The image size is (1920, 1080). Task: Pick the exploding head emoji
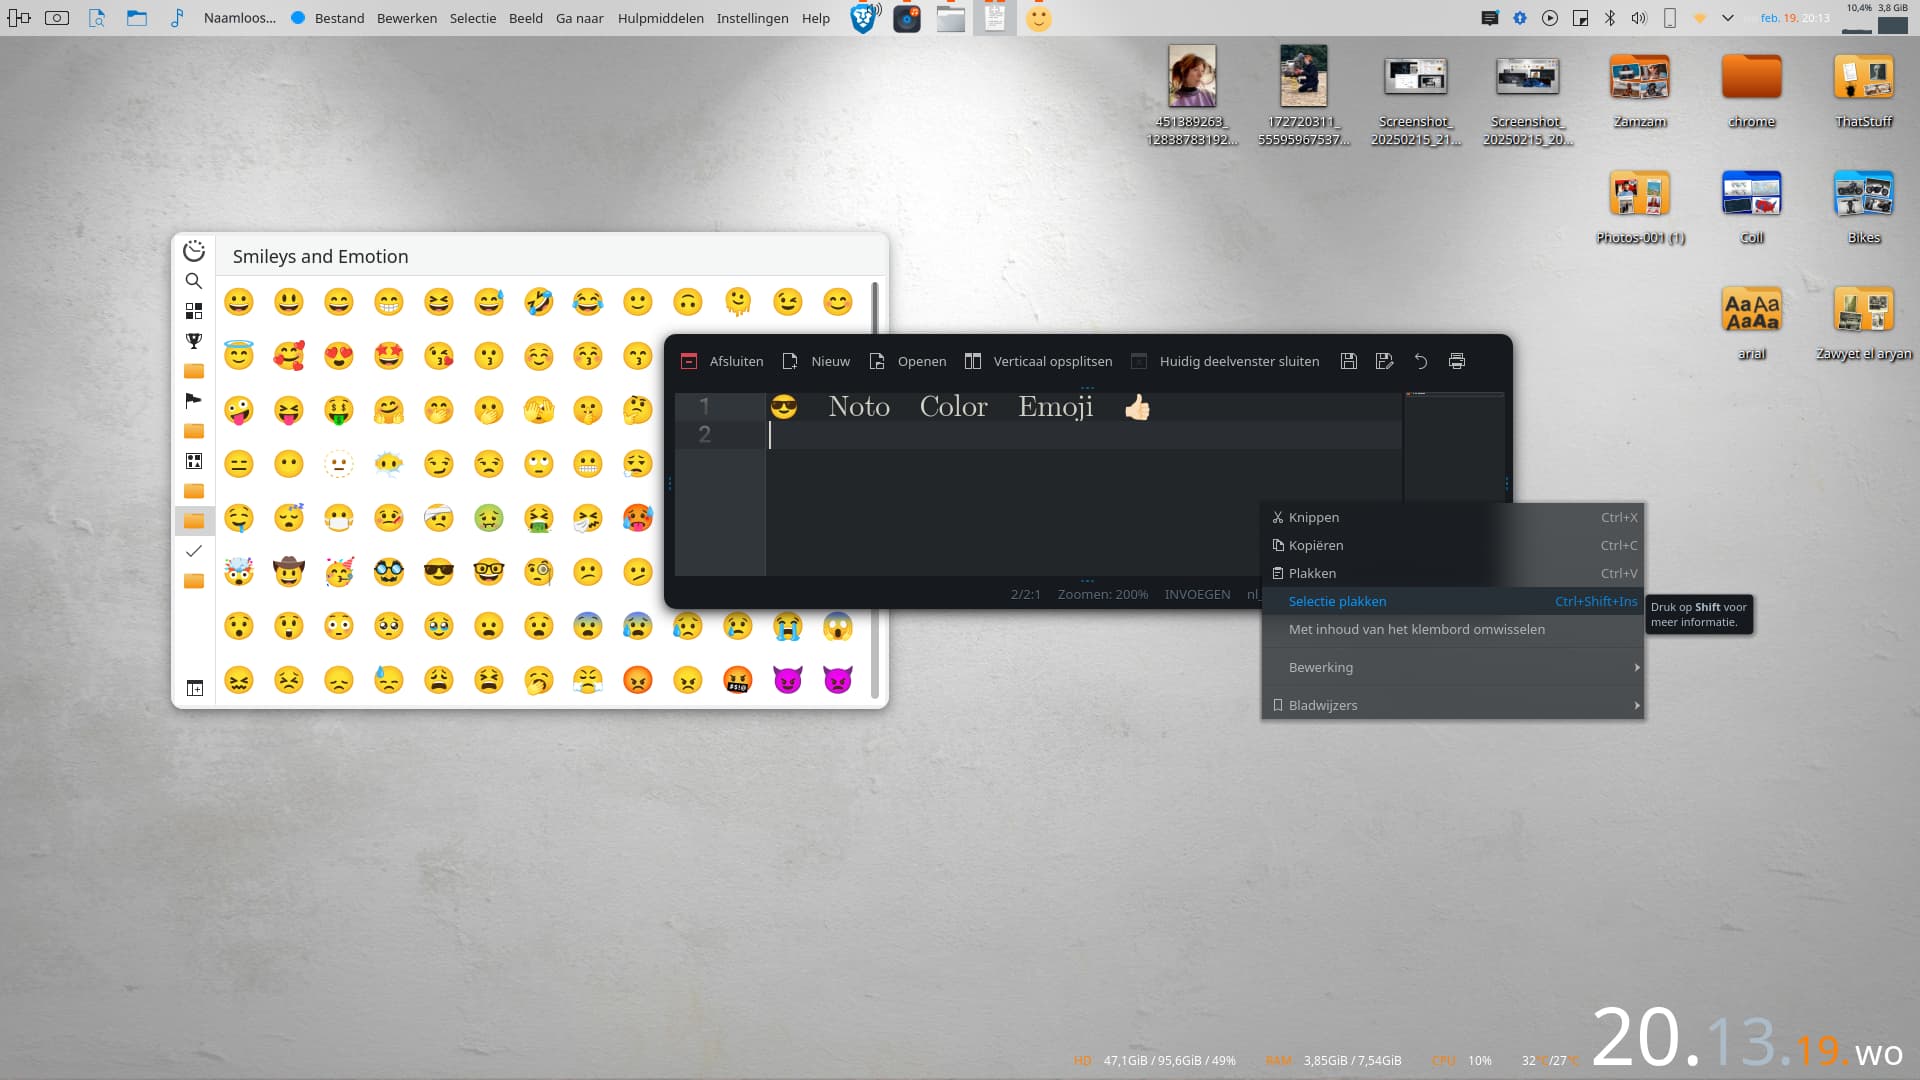coord(239,572)
